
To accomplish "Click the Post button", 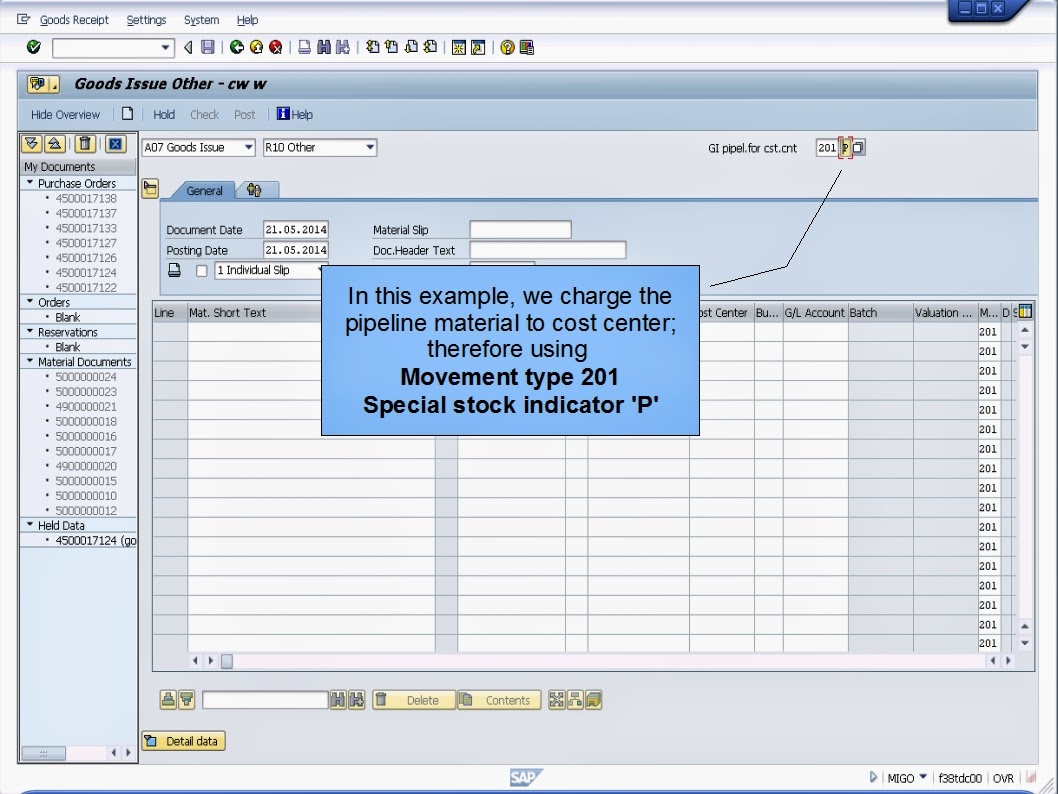I will tap(244, 115).
